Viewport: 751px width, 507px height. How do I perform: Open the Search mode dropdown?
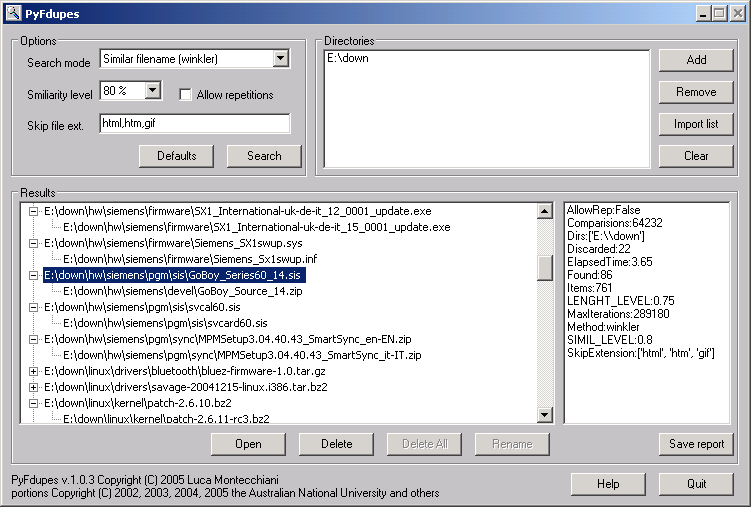click(x=280, y=59)
